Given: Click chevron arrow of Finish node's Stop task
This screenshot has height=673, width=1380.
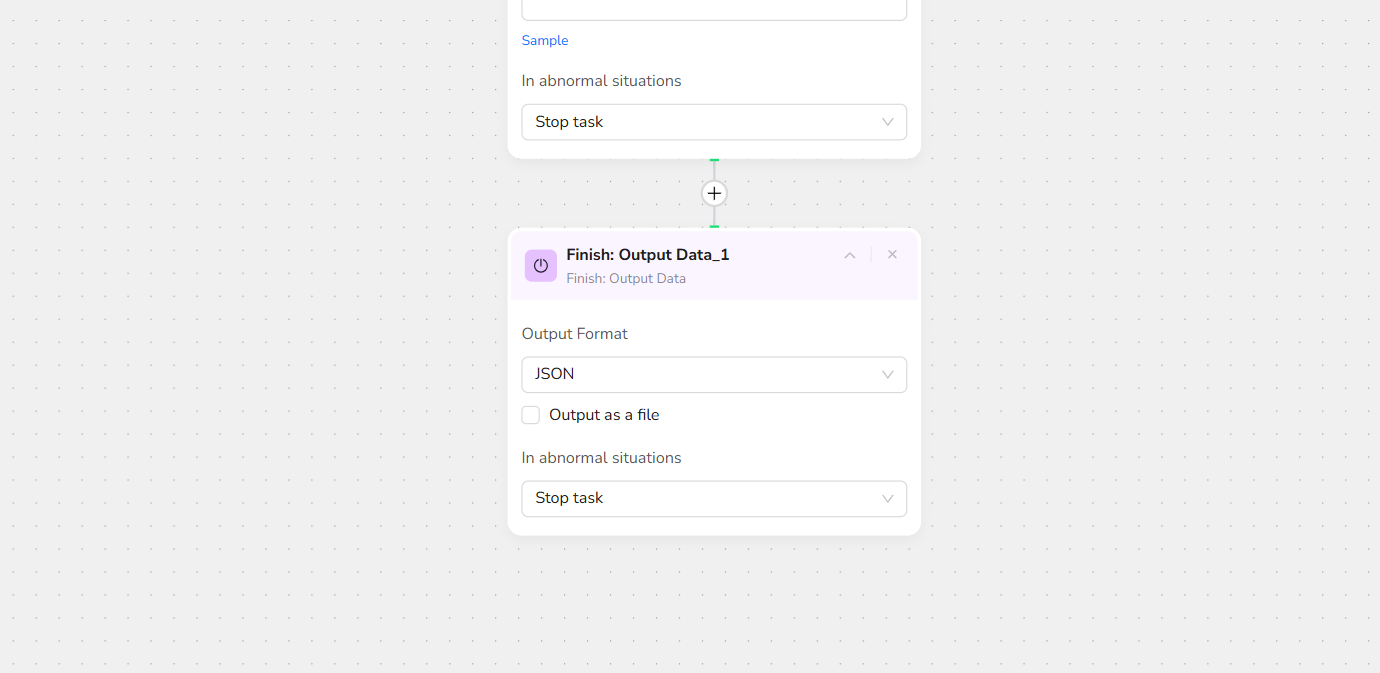Looking at the screenshot, I should [x=887, y=499].
